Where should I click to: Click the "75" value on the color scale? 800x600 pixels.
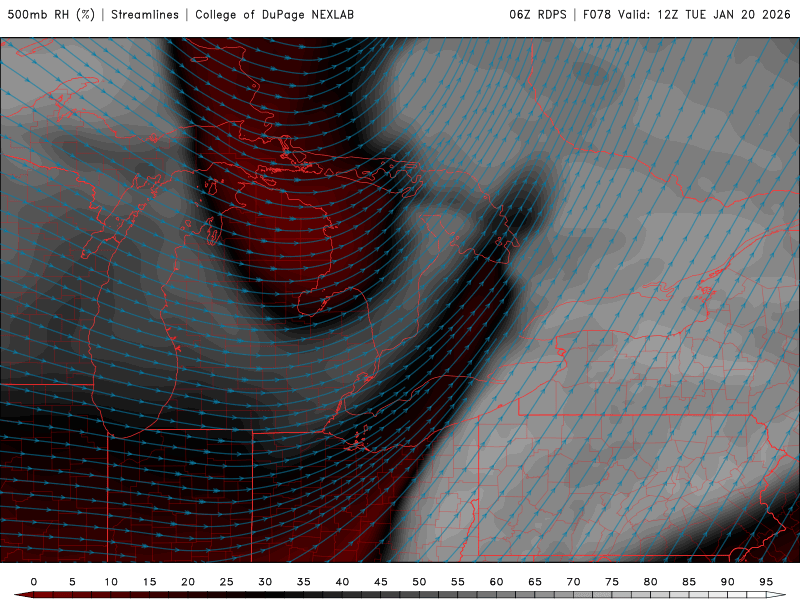pyautogui.click(x=612, y=582)
